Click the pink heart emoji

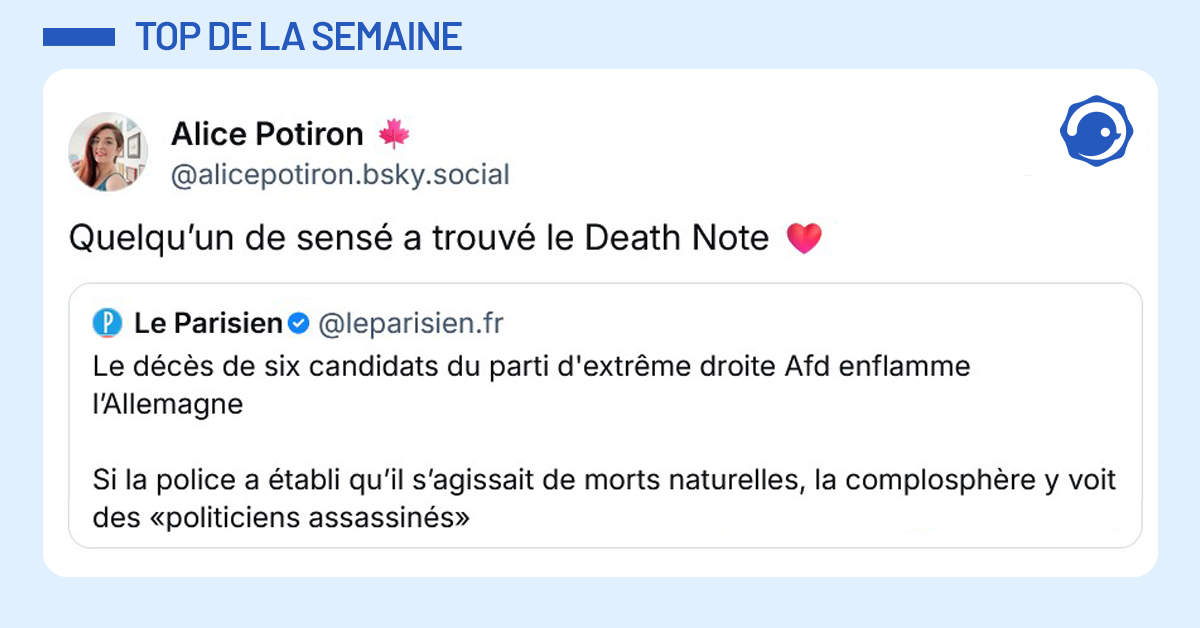[x=804, y=239]
